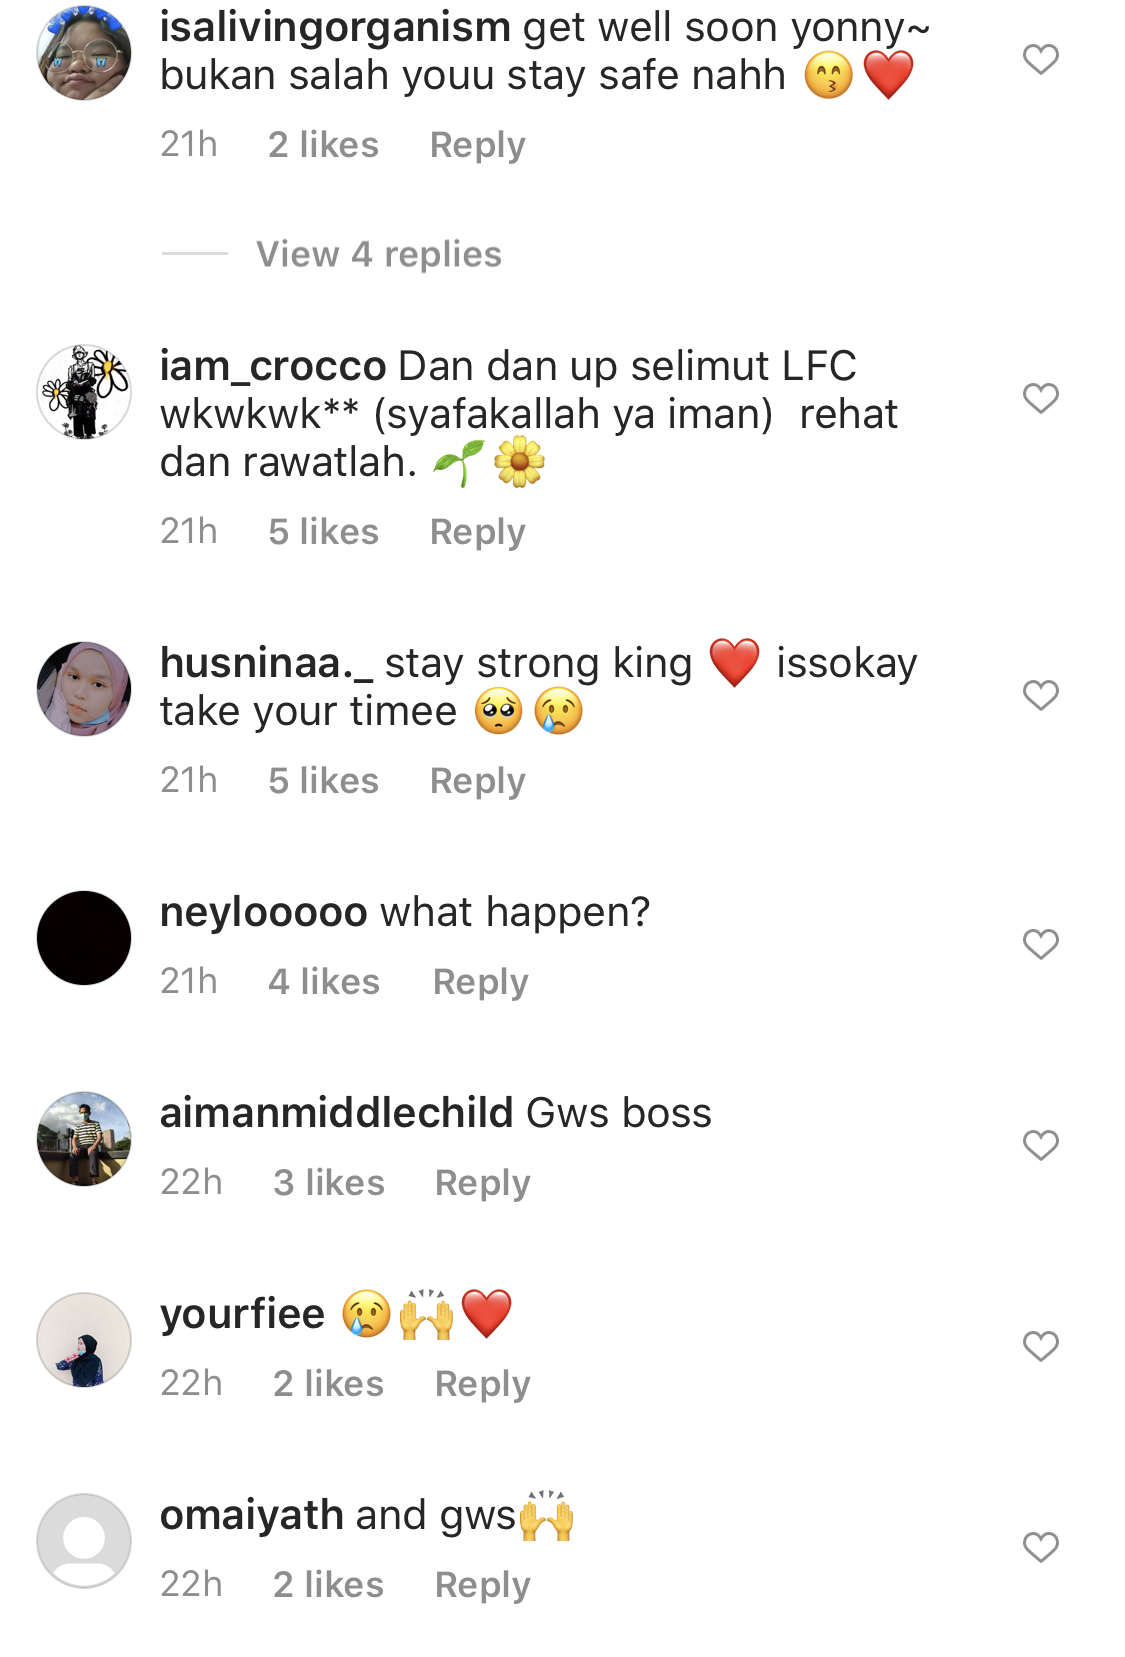
Task: Tap the heart beside neylooooo's comment
Action: click(1040, 944)
